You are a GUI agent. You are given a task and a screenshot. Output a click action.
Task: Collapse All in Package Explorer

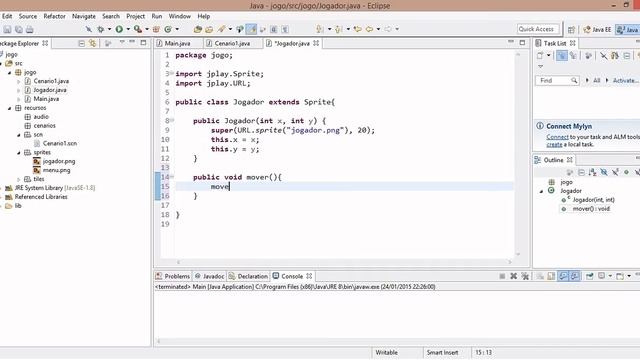click(82, 43)
